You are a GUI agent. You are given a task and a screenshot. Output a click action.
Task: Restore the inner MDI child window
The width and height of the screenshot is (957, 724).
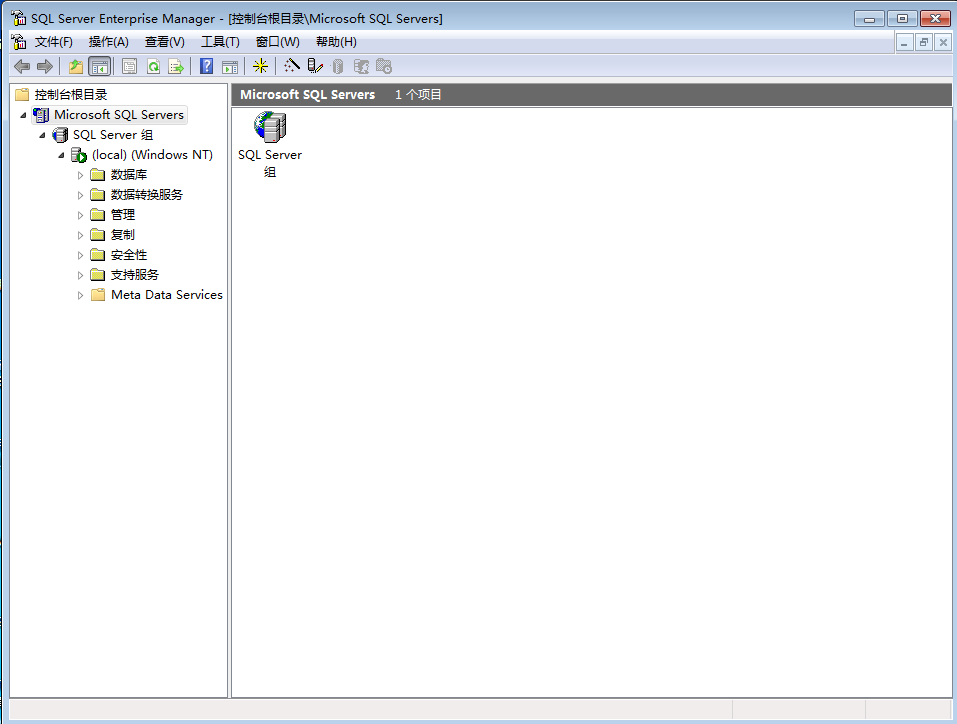pyautogui.click(x=923, y=42)
